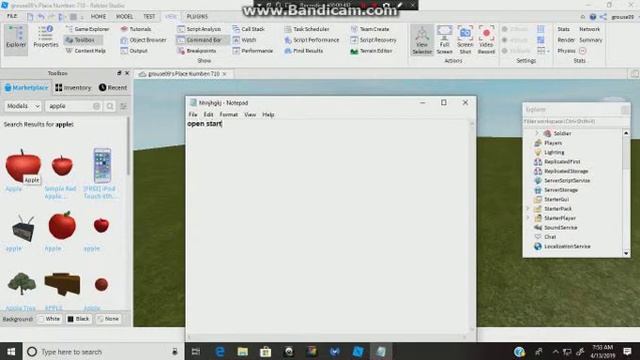Open Toolbox search filter options
The height and width of the screenshot is (360, 640).
(x=123, y=106)
